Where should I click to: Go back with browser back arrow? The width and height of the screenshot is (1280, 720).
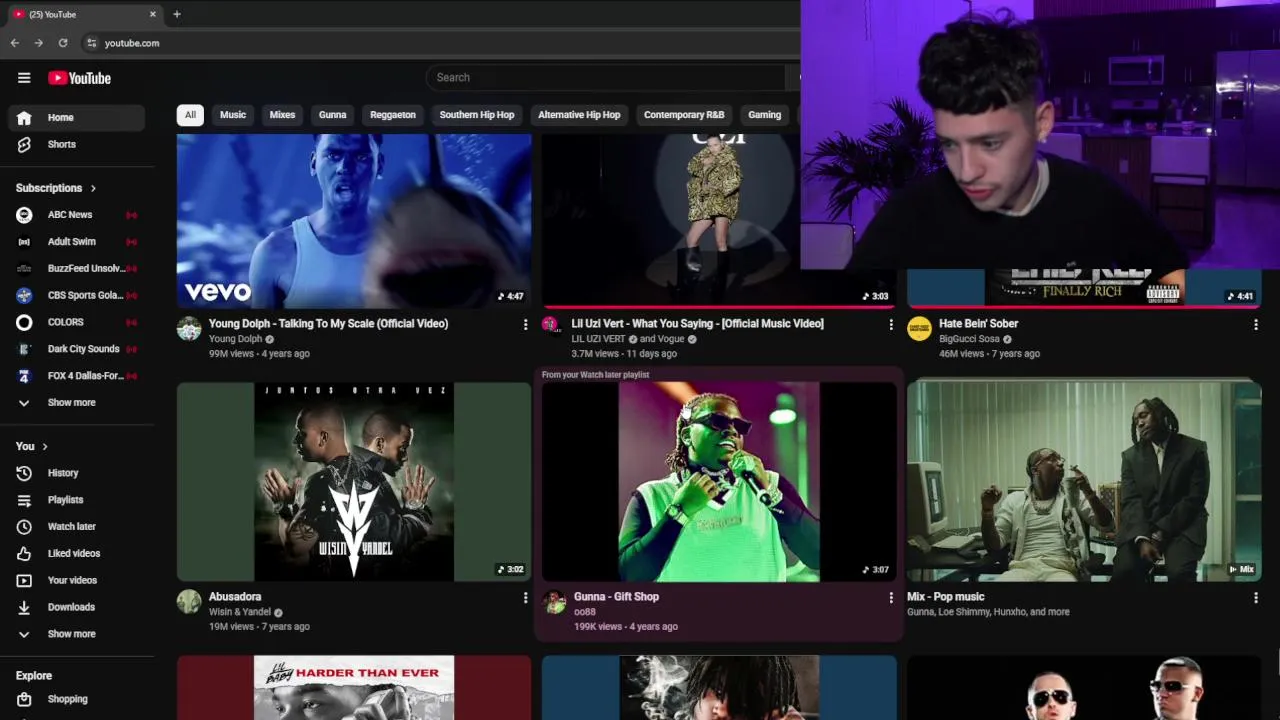[14, 43]
